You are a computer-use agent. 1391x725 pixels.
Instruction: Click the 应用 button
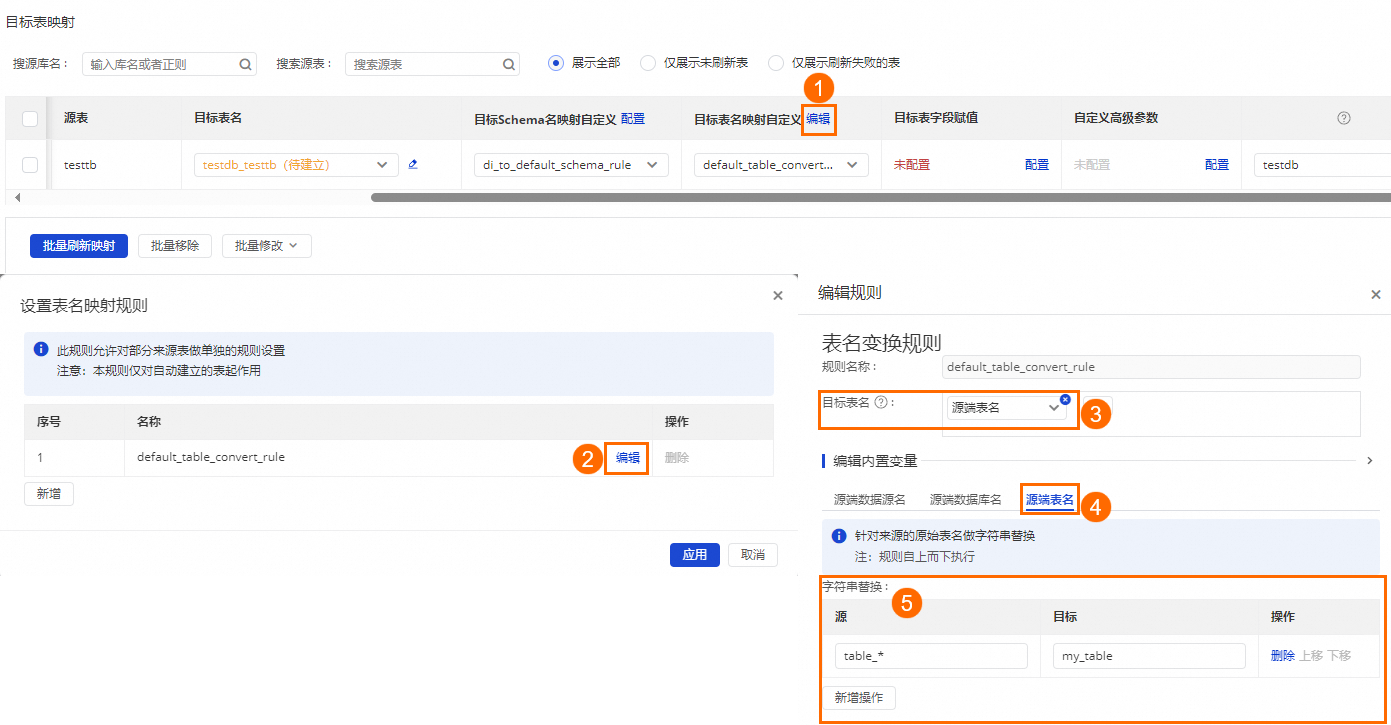click(x=695, y=555)
